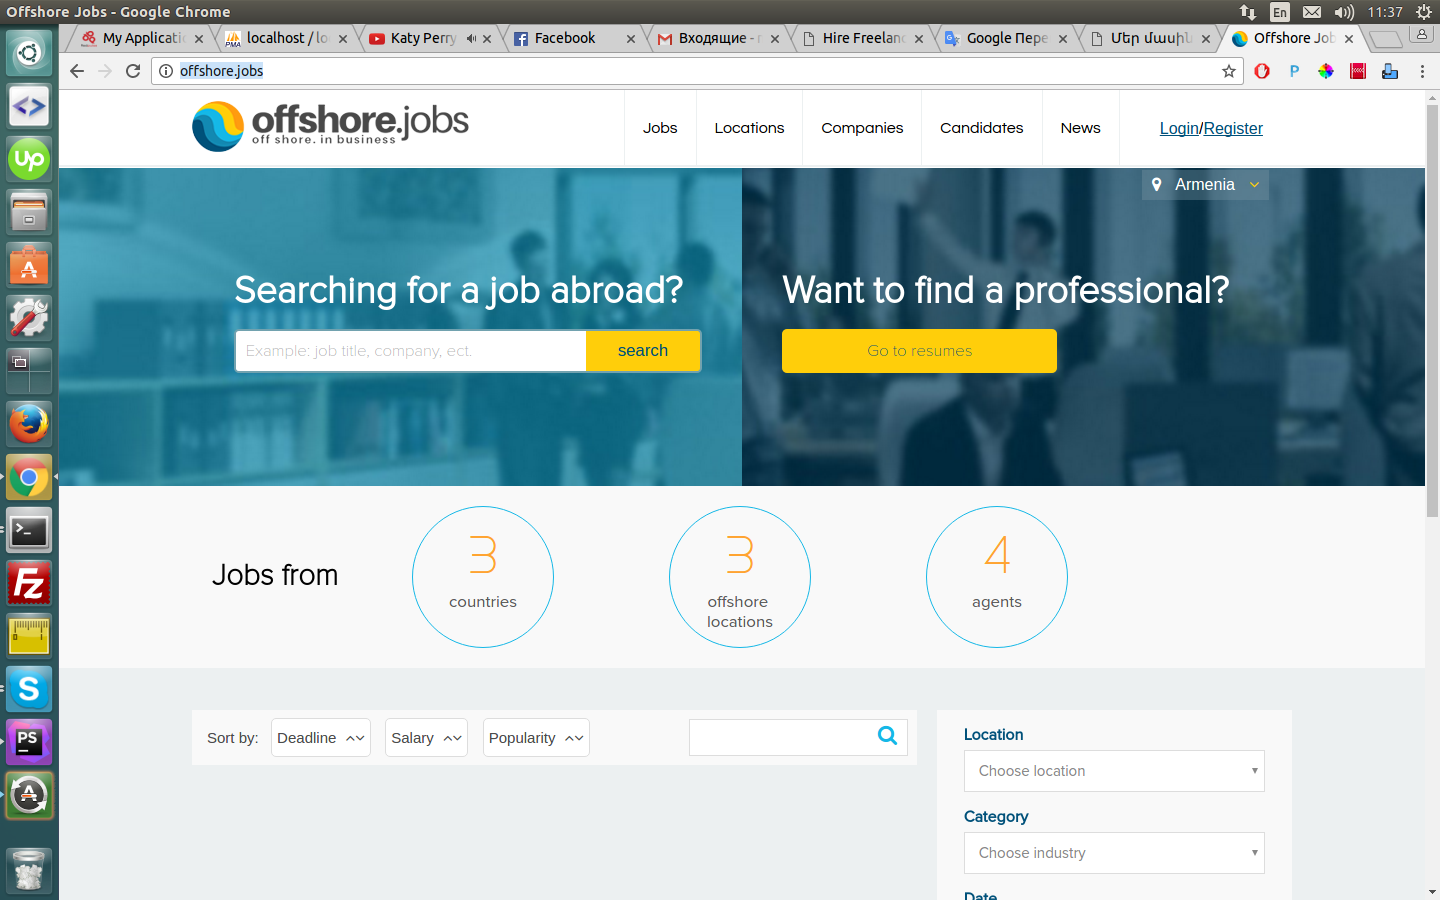1440x900 pixels.
Task: Open Software Updater in the dock
Action: (29, 795)
